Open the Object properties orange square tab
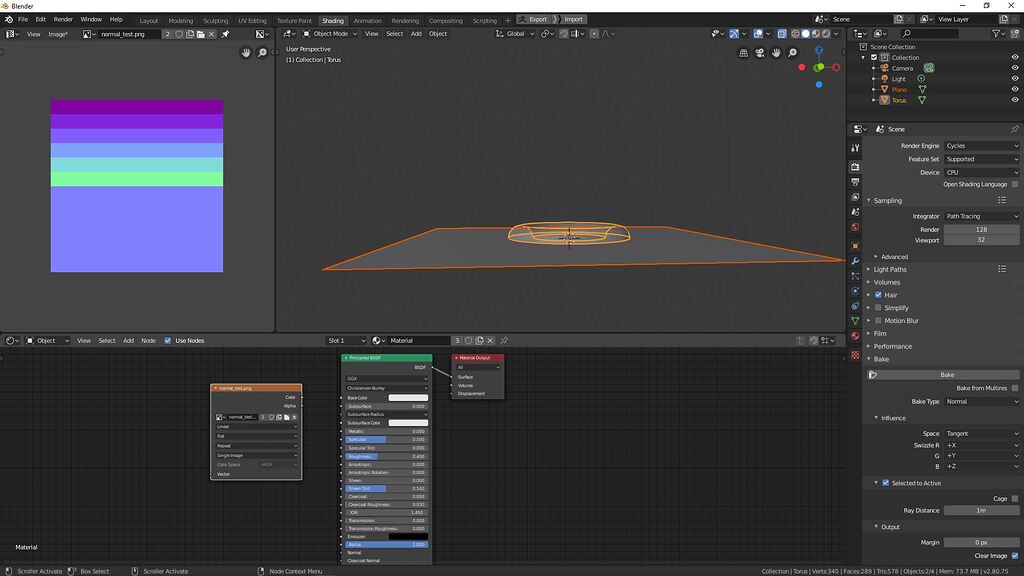The image size is (1024, 576). point(855,246)
